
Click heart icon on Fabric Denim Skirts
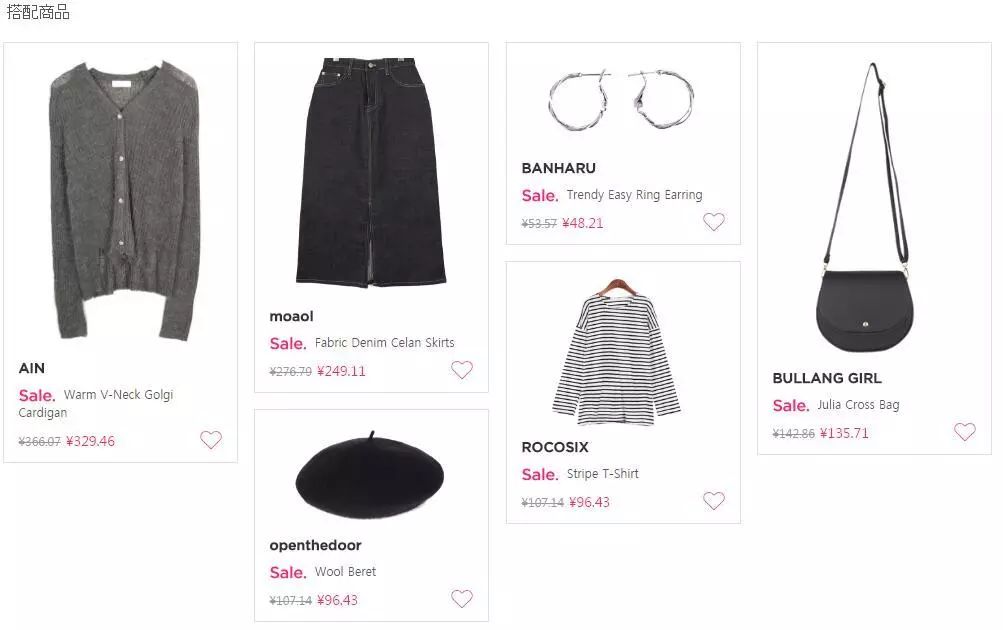click(461, 370)
